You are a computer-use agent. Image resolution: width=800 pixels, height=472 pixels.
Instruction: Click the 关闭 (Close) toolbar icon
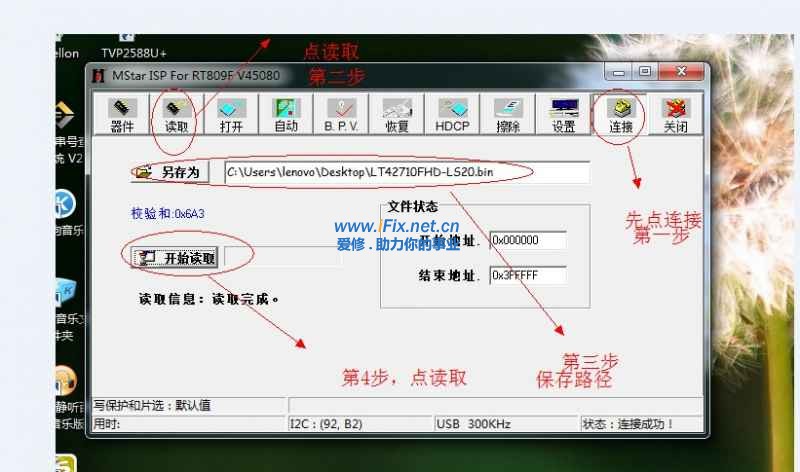(x=675, y=115)
